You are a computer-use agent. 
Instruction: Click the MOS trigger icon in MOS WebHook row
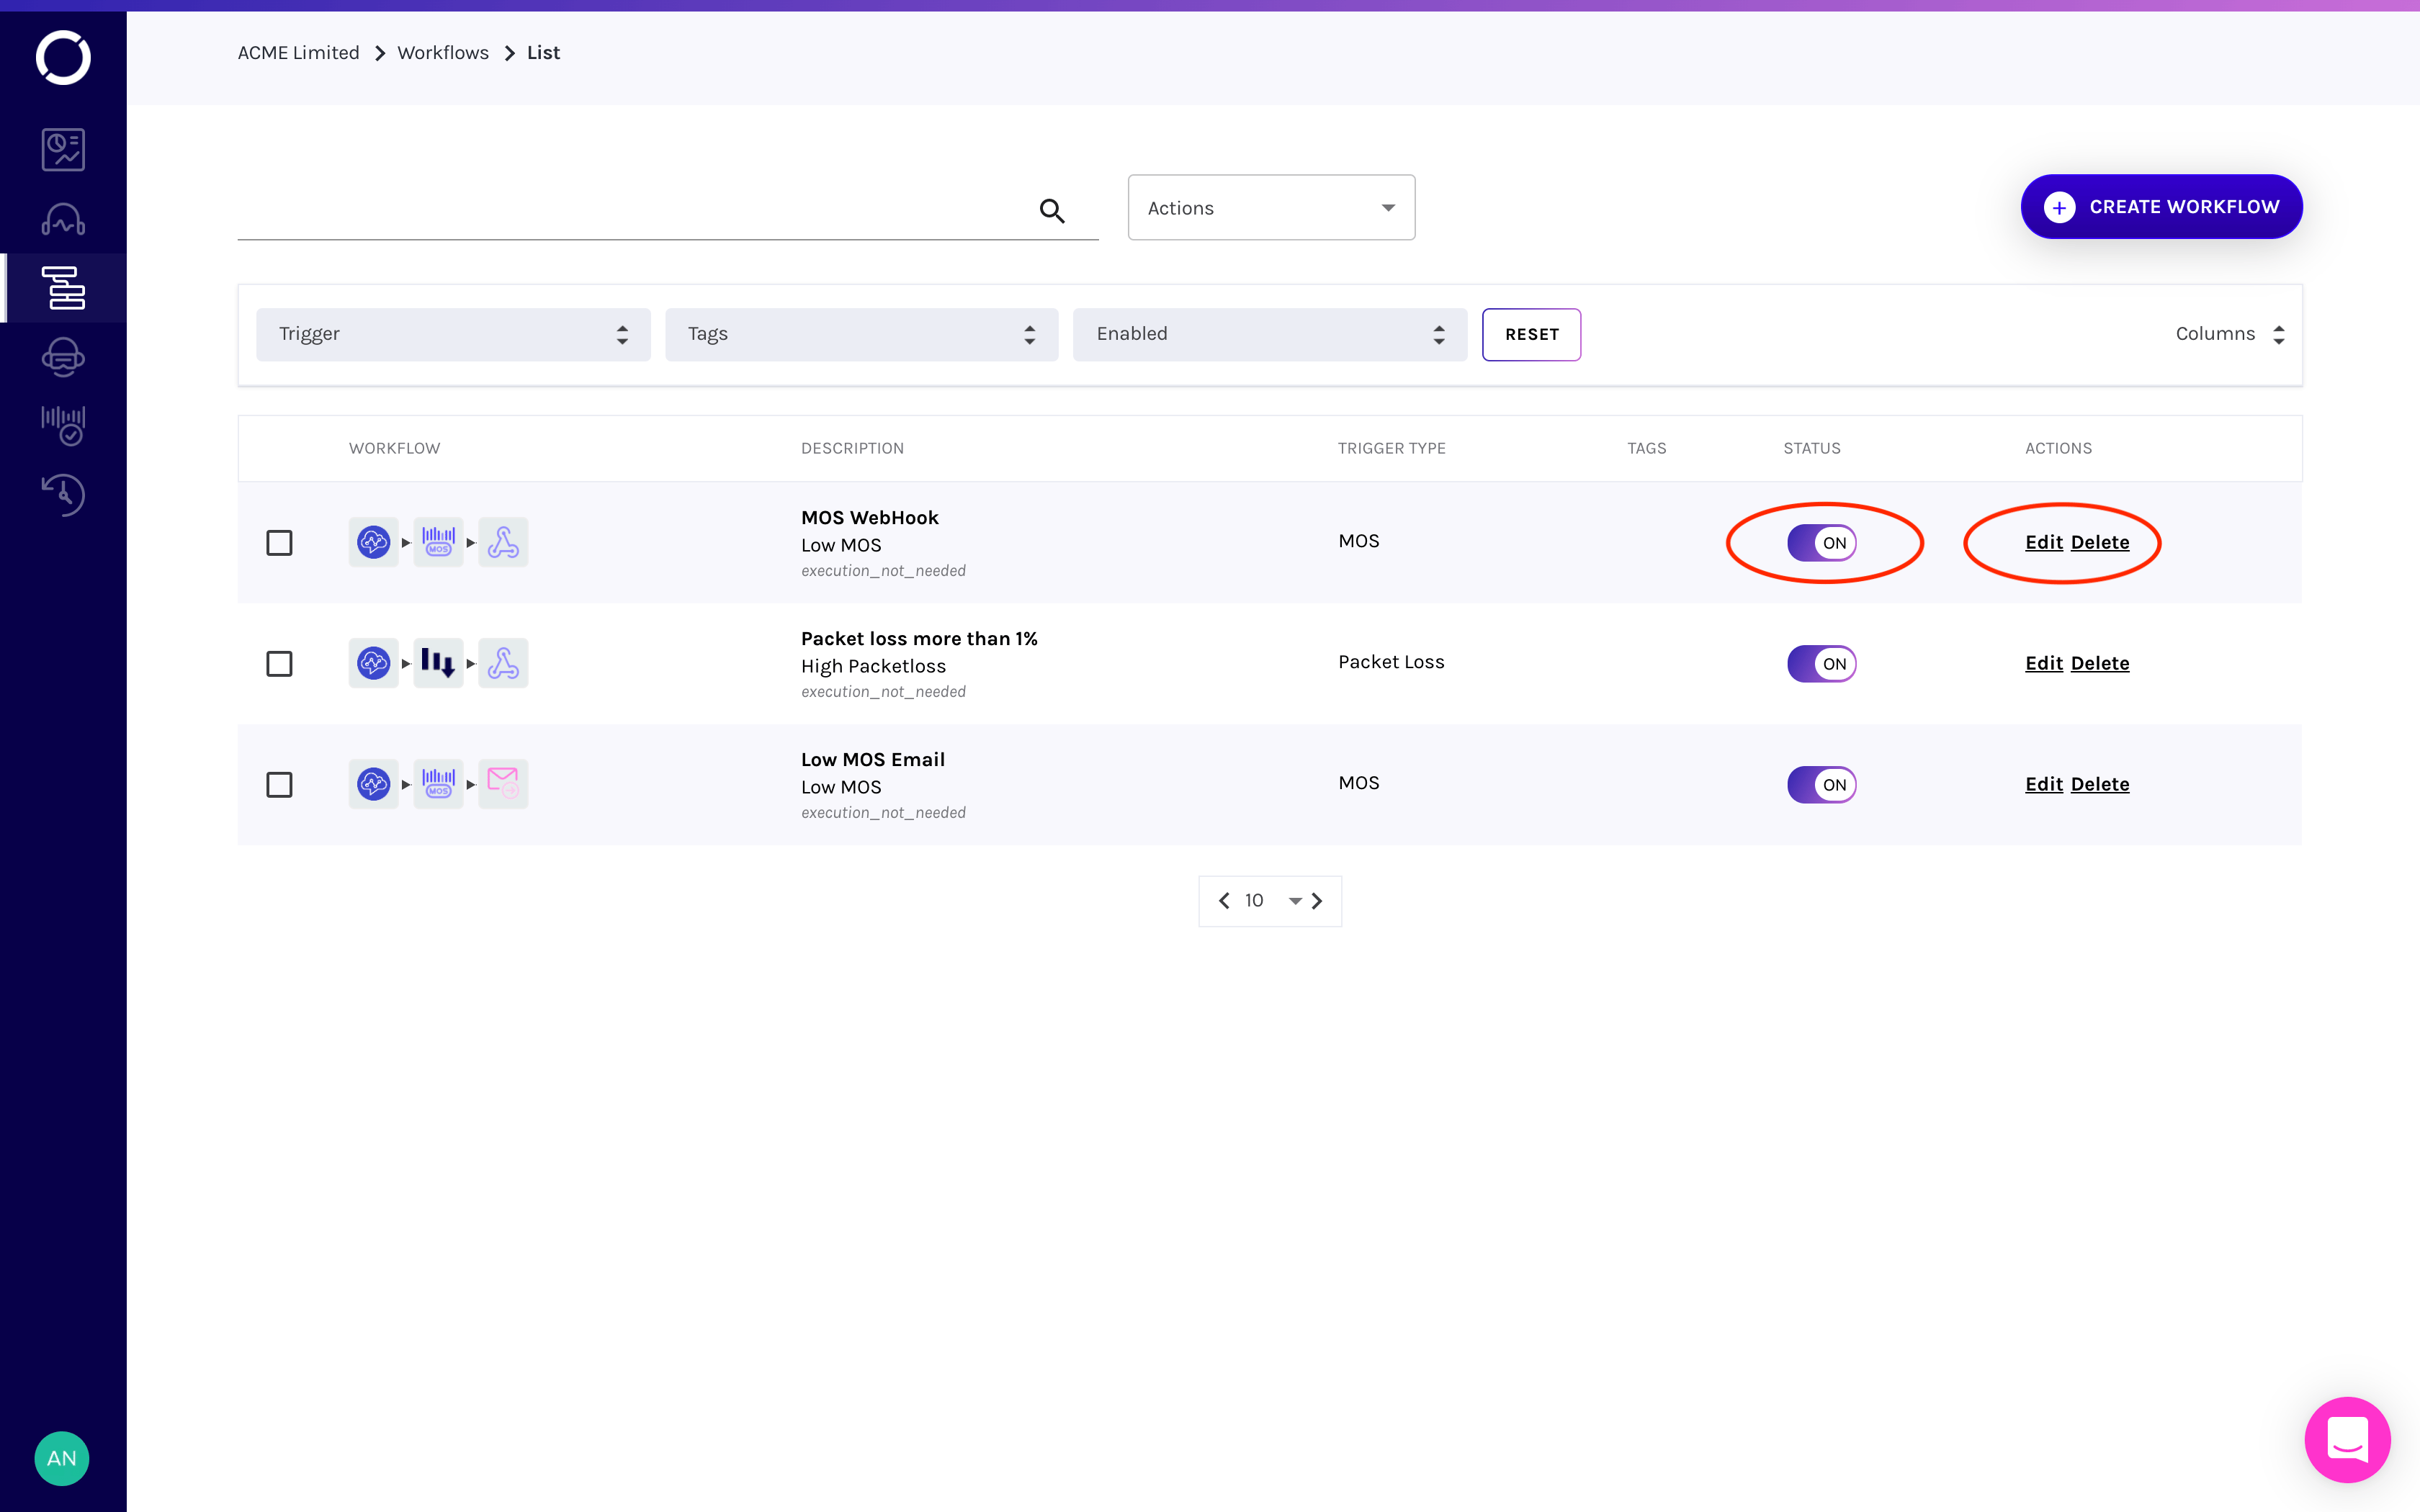coord(438,542)
